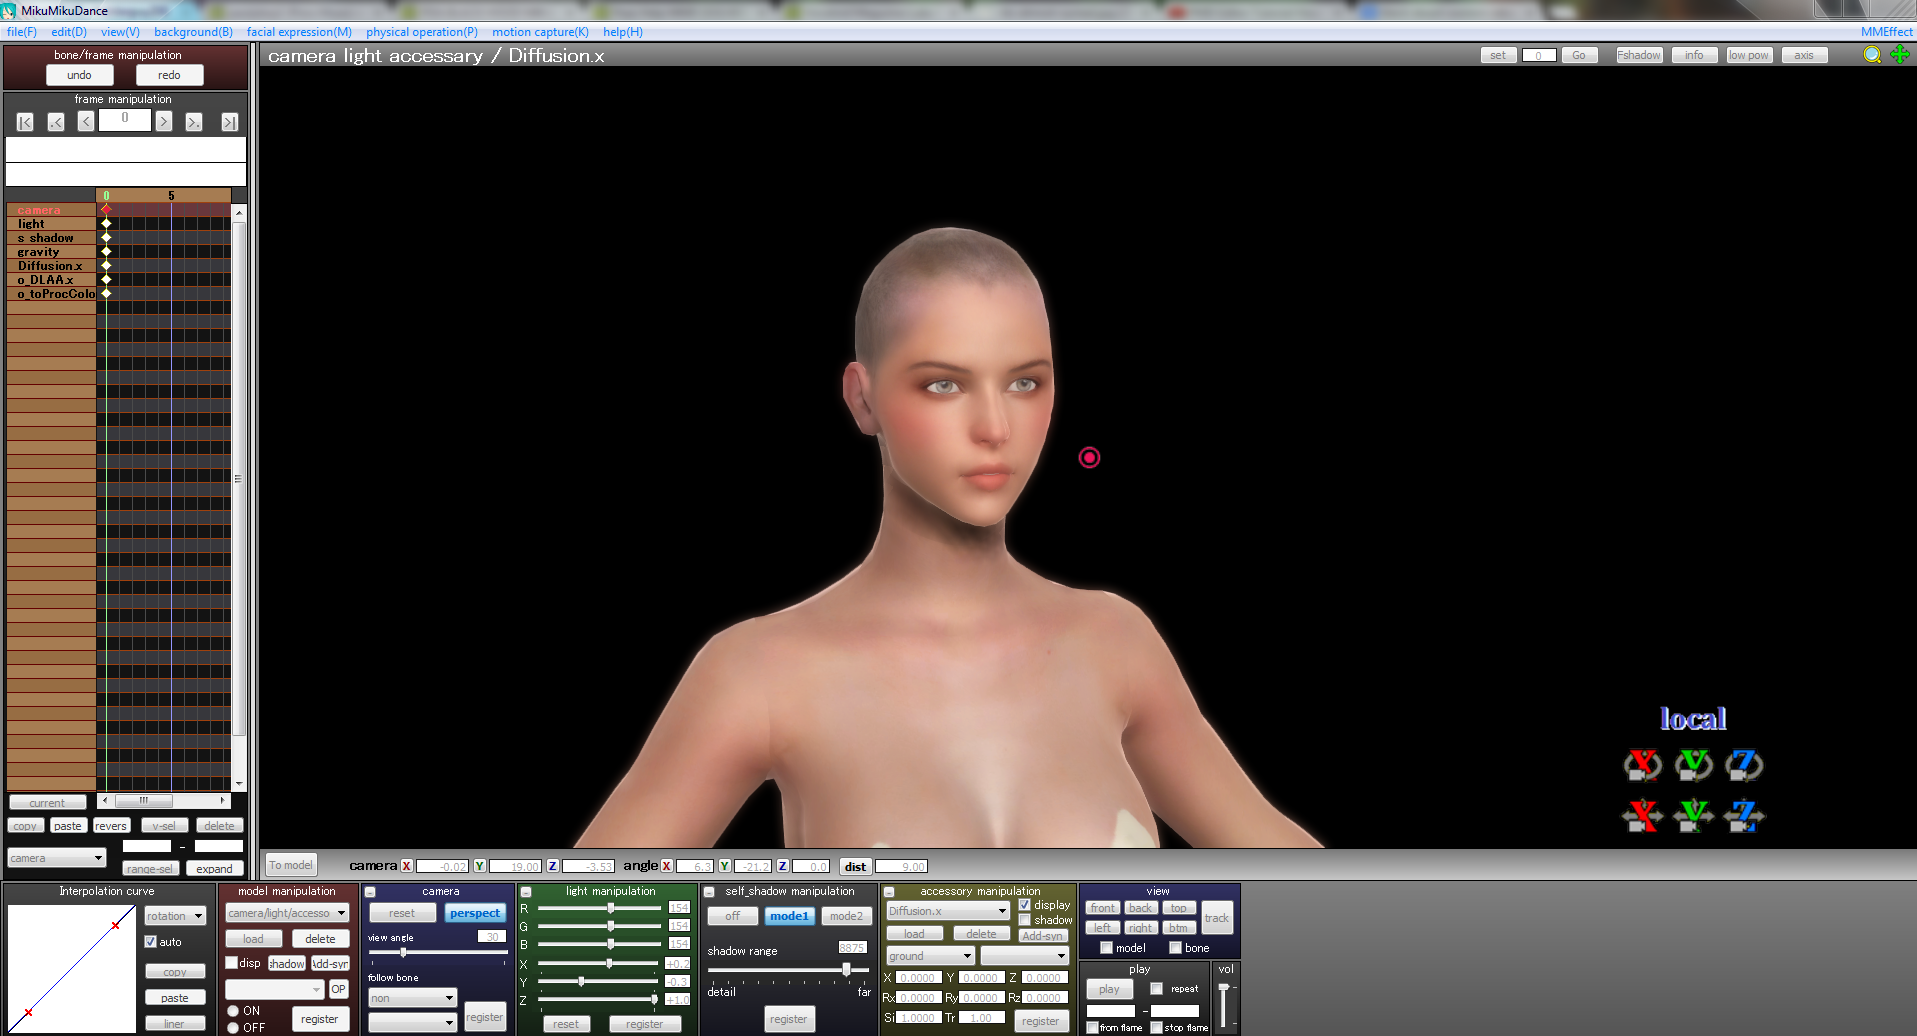Image resolution: width=1917 pixels, height=1036 pixels.
Task: Step back one frame arrow
Action: coord(86,122)
